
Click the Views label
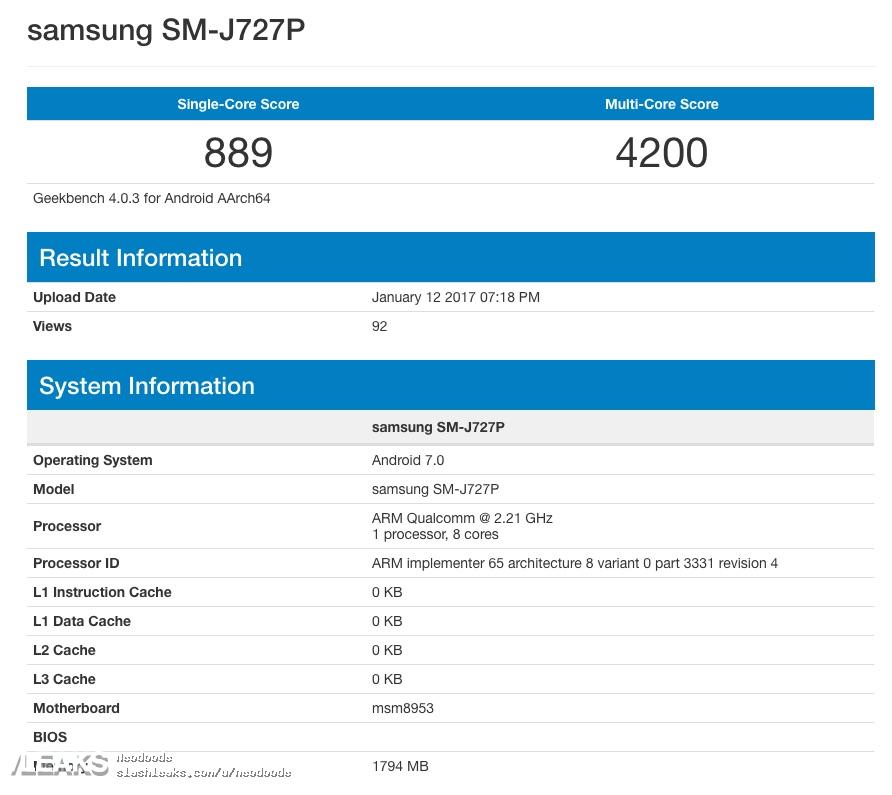(x=52, y=326)
